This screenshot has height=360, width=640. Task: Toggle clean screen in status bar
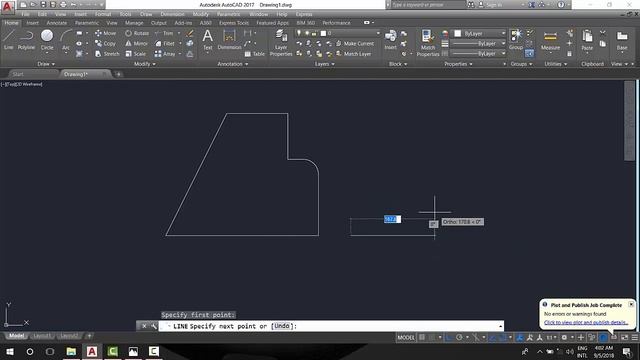point(624,337)
